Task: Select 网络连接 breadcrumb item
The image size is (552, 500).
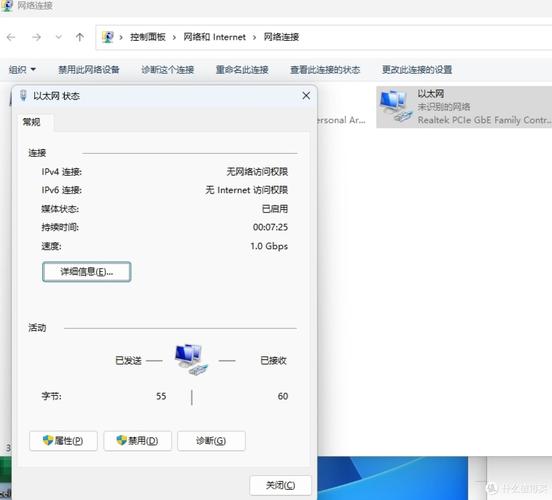Action: pyautogui.click(x=281, y=37)
